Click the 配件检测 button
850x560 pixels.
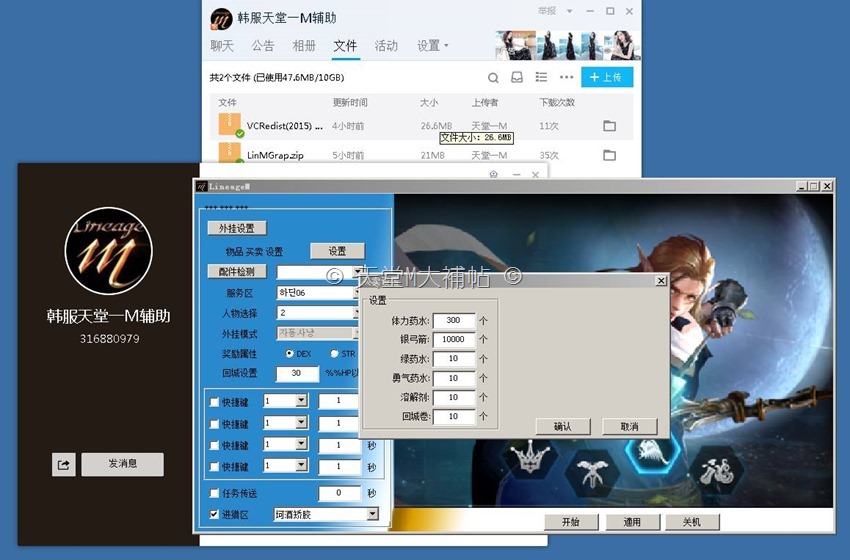coord(237,272)
